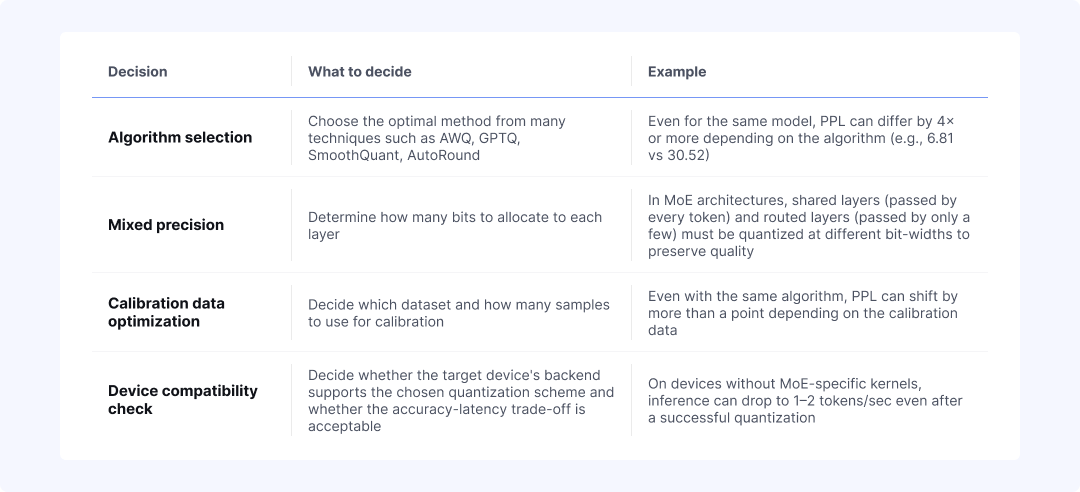The width and height of the screenshot is (1080, 492).
Task: Click the Decision column header
Action: pos(138,72)
